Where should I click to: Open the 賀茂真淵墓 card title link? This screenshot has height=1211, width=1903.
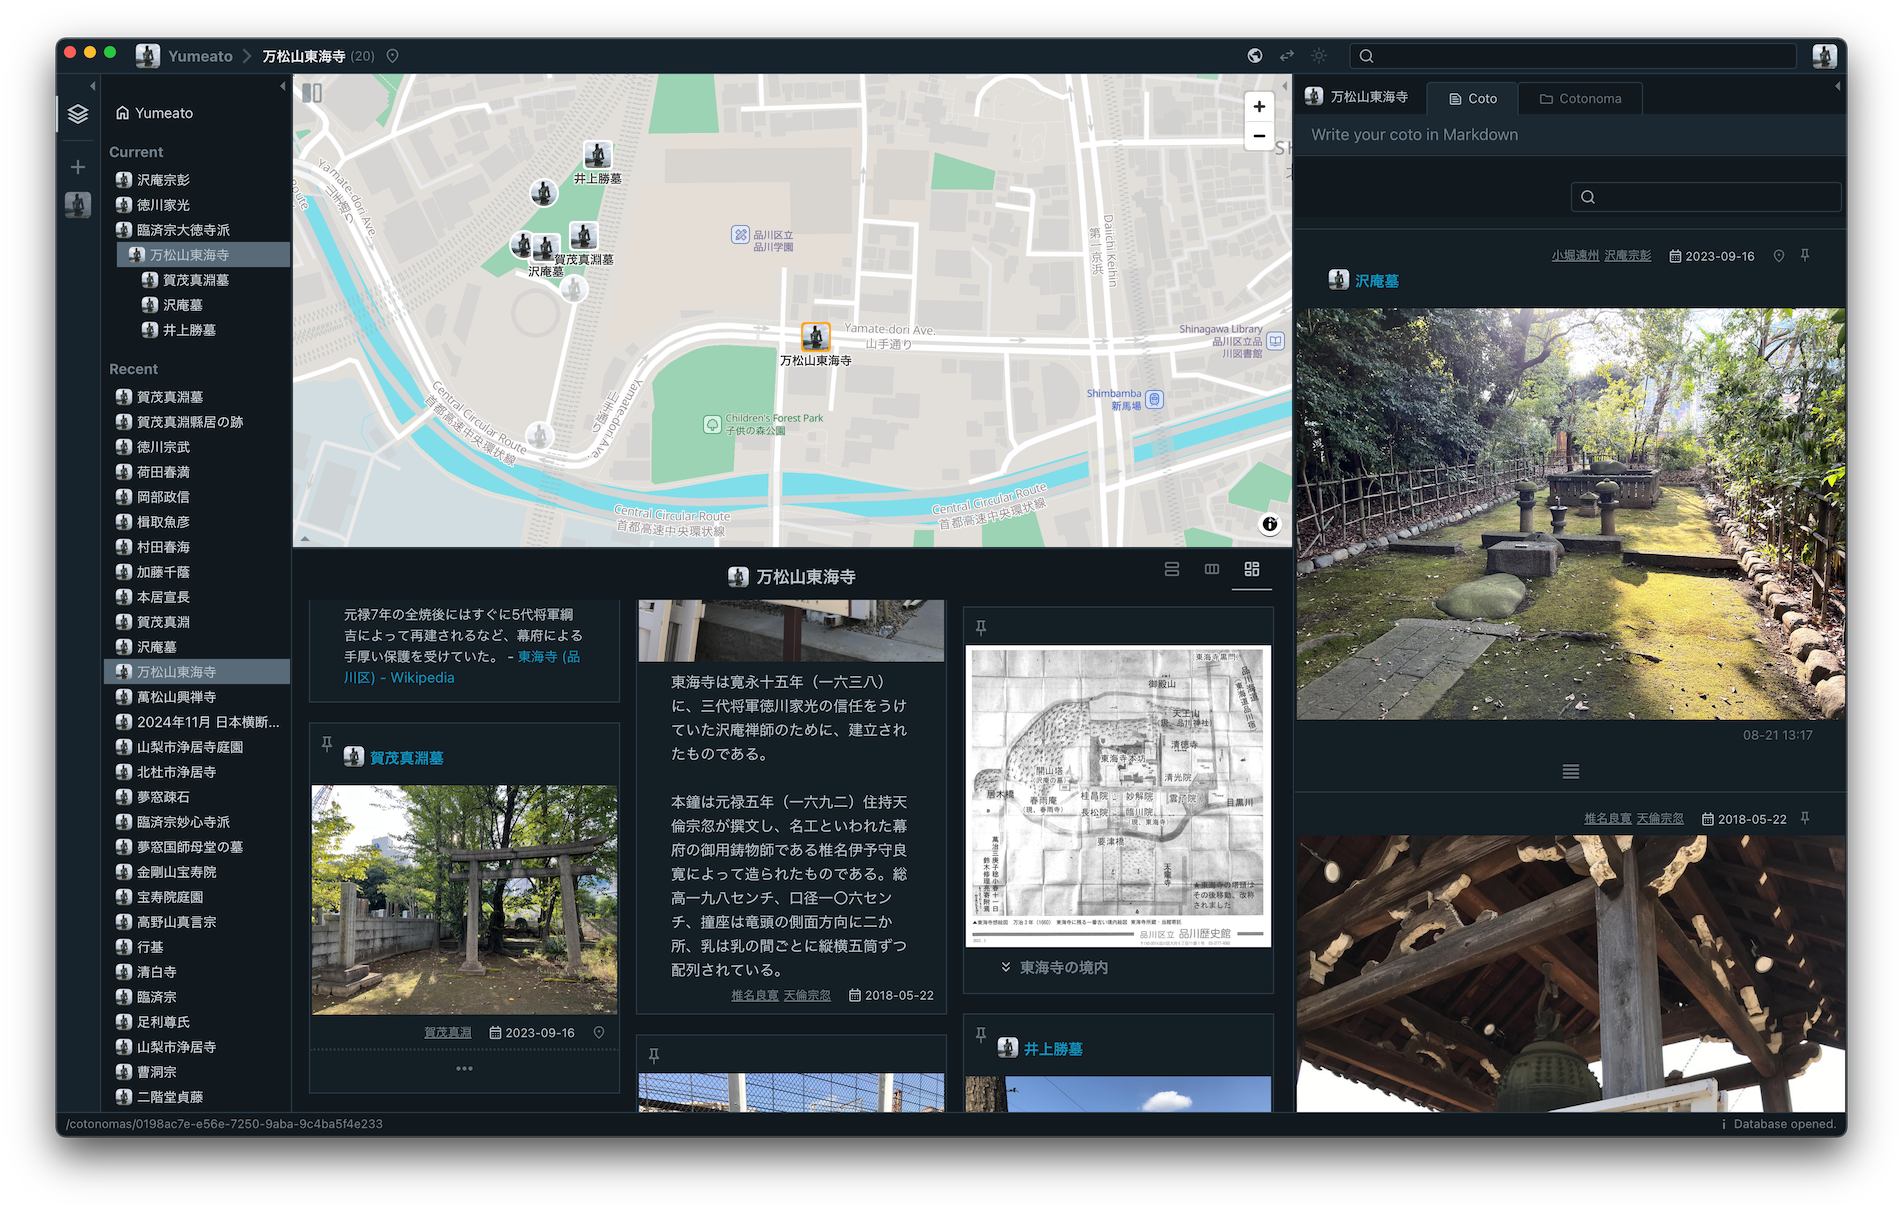pyautogui.click(x=406, y=758)
